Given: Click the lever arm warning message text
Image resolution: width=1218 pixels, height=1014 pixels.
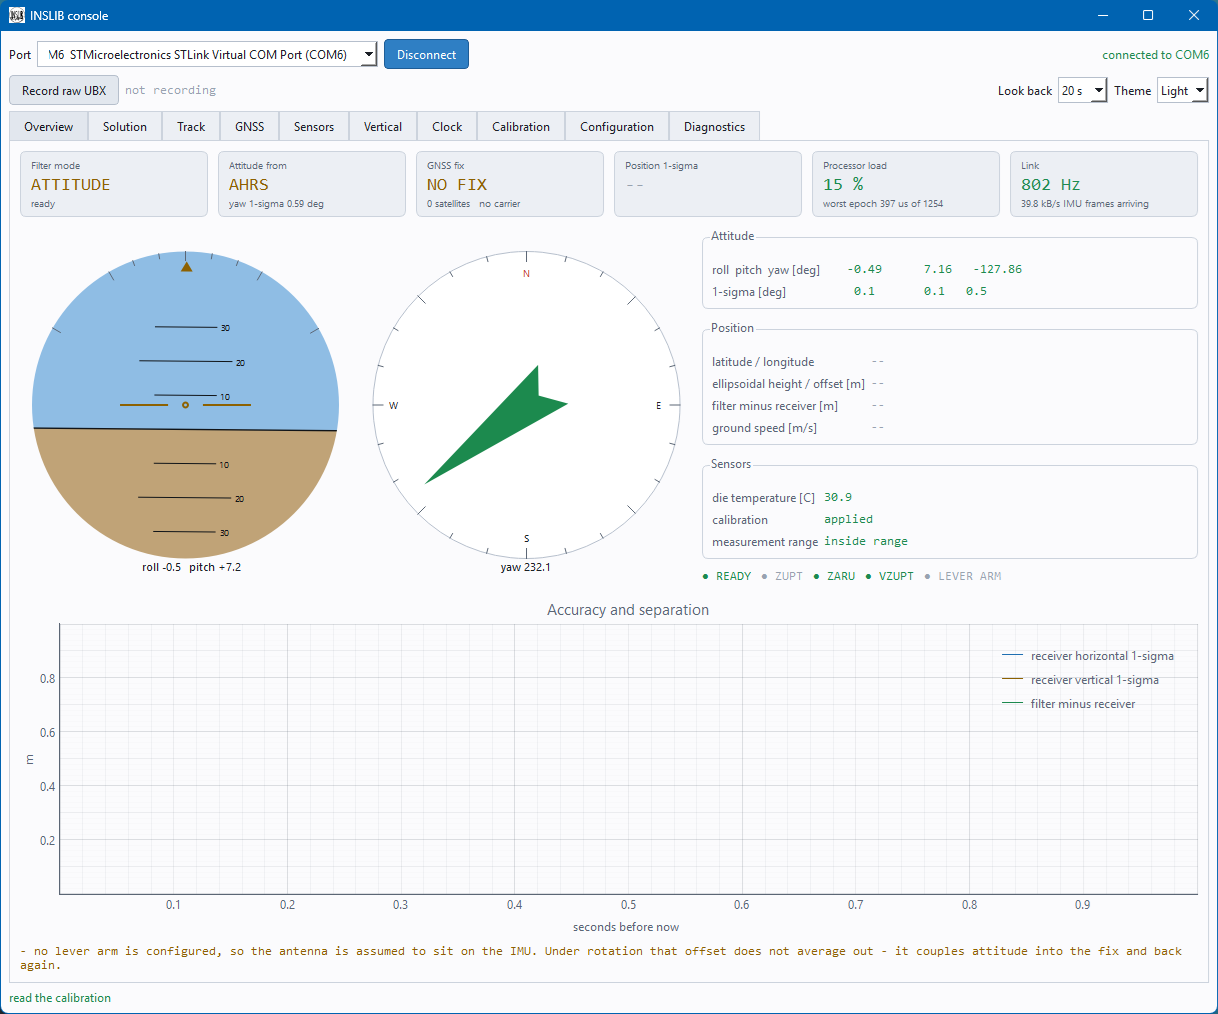Looking at the screenshot, I should click(601, 958).
